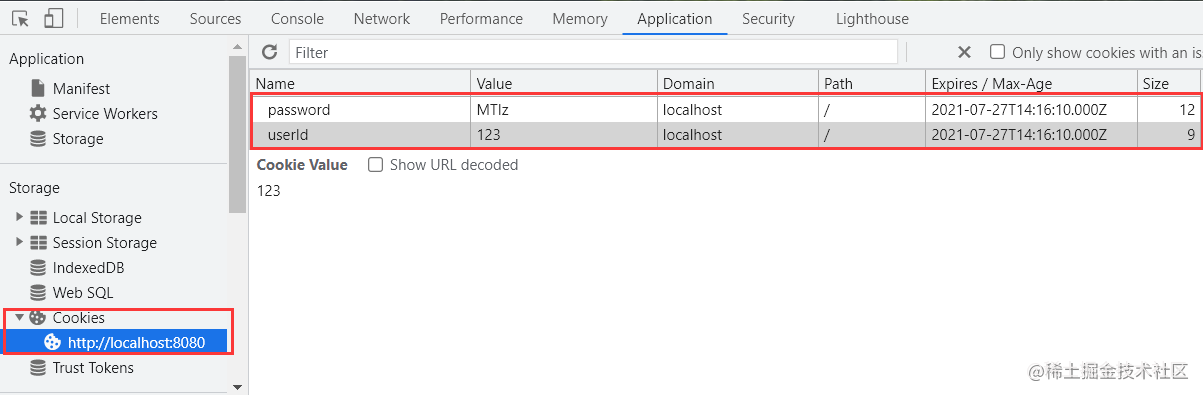Open the Lighthouse tab
Viewport: 1203px width, 395px height.
point(873,18)
